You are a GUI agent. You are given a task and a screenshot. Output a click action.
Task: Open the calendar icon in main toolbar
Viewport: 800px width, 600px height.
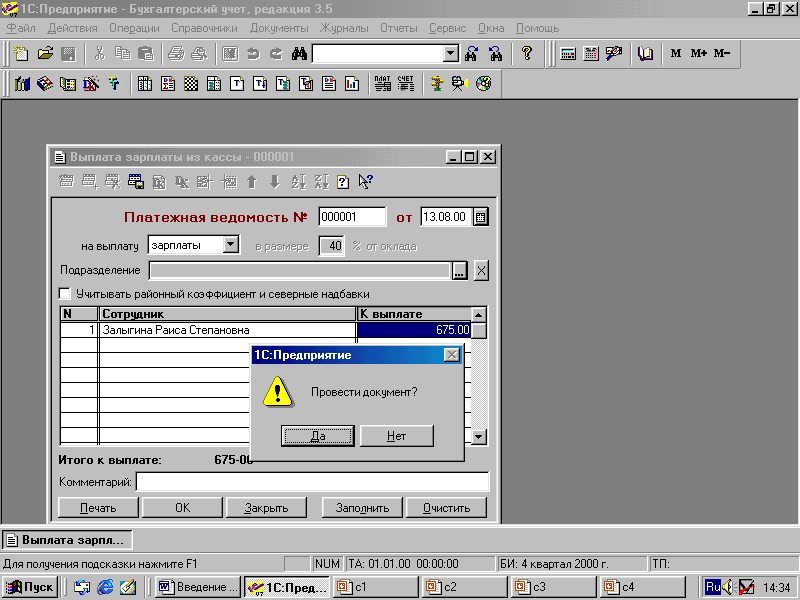(591, 53)
